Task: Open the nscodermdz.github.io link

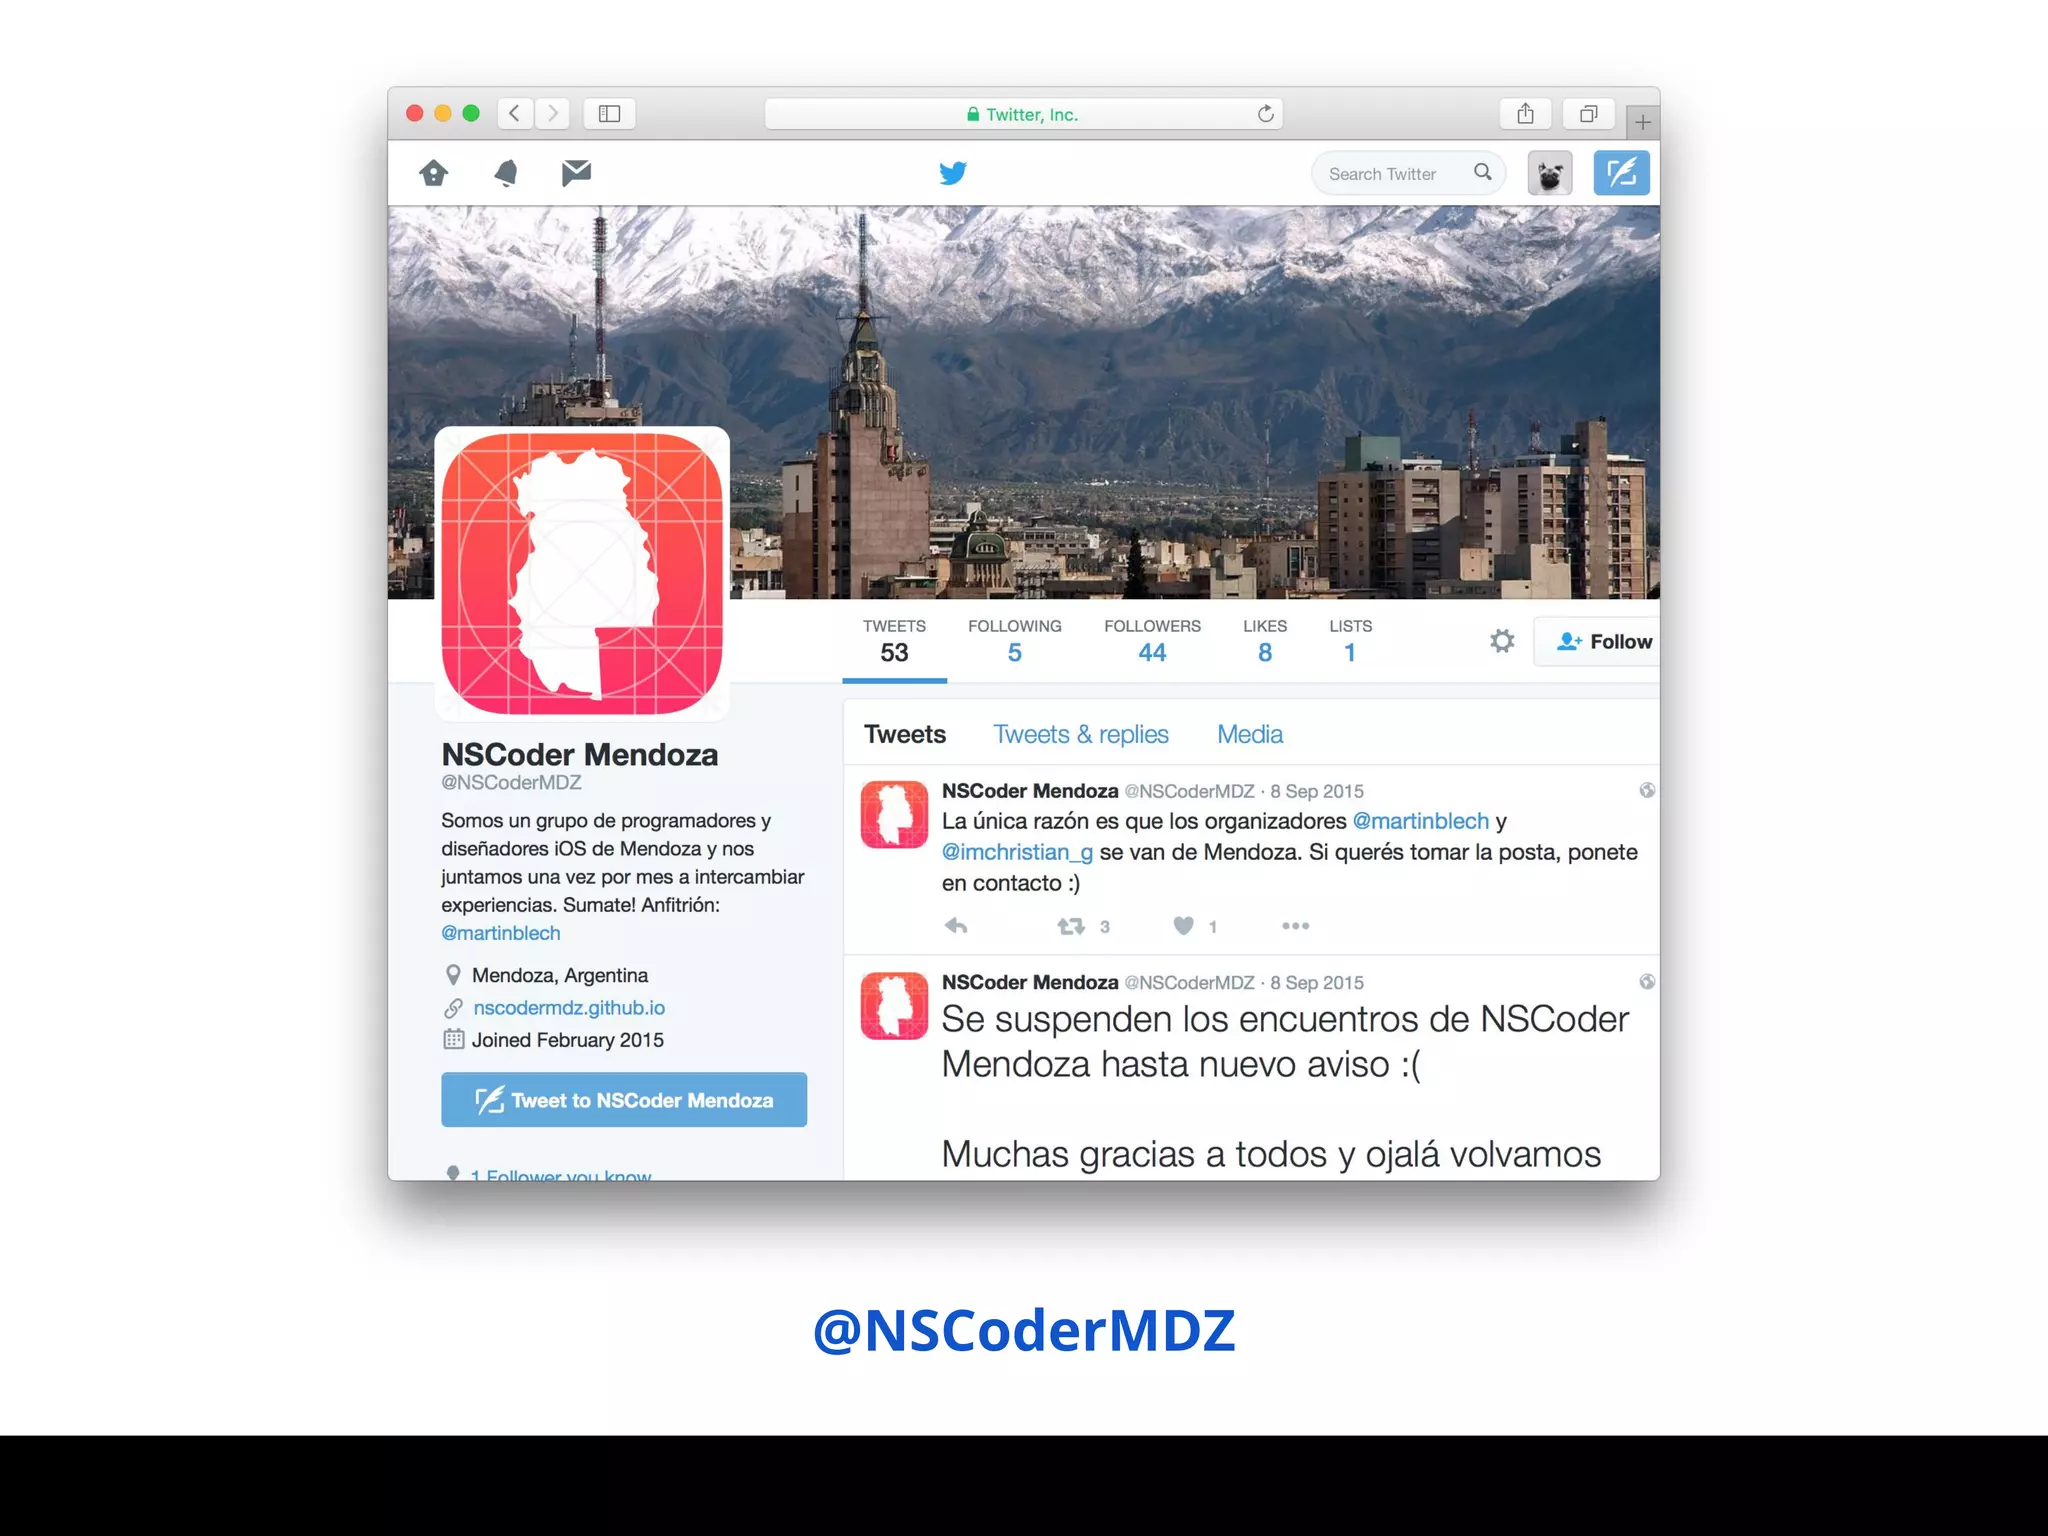Action: pos(568,1008)
